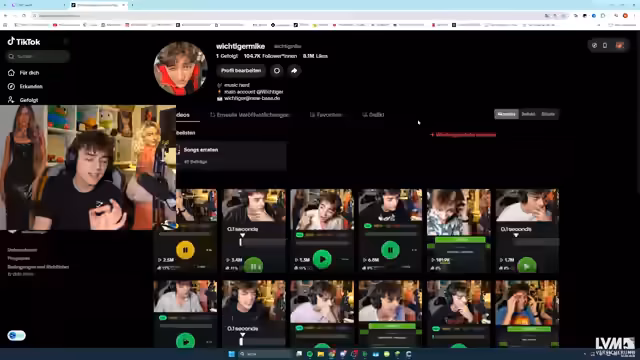Switch to the Favoriten tab
640x360 pixels.
point(325,115)
